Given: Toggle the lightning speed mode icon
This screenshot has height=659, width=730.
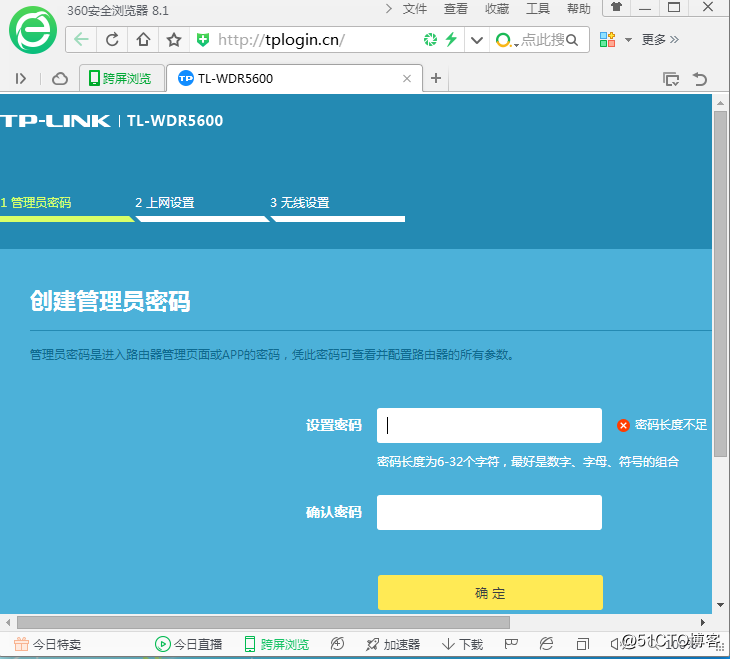Looking at the screenshot, I should coord(451,40).
